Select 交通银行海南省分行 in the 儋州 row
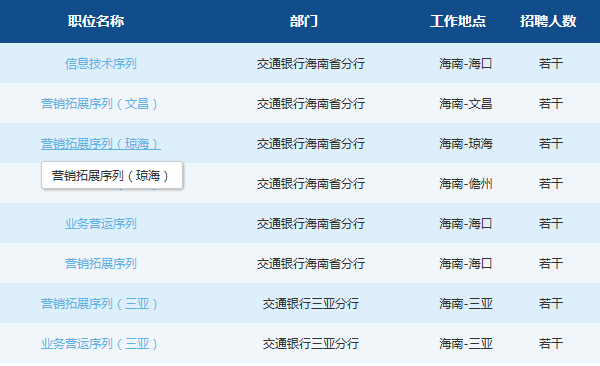Viewport: 600px width, 366px height. (x=311, y=184)
